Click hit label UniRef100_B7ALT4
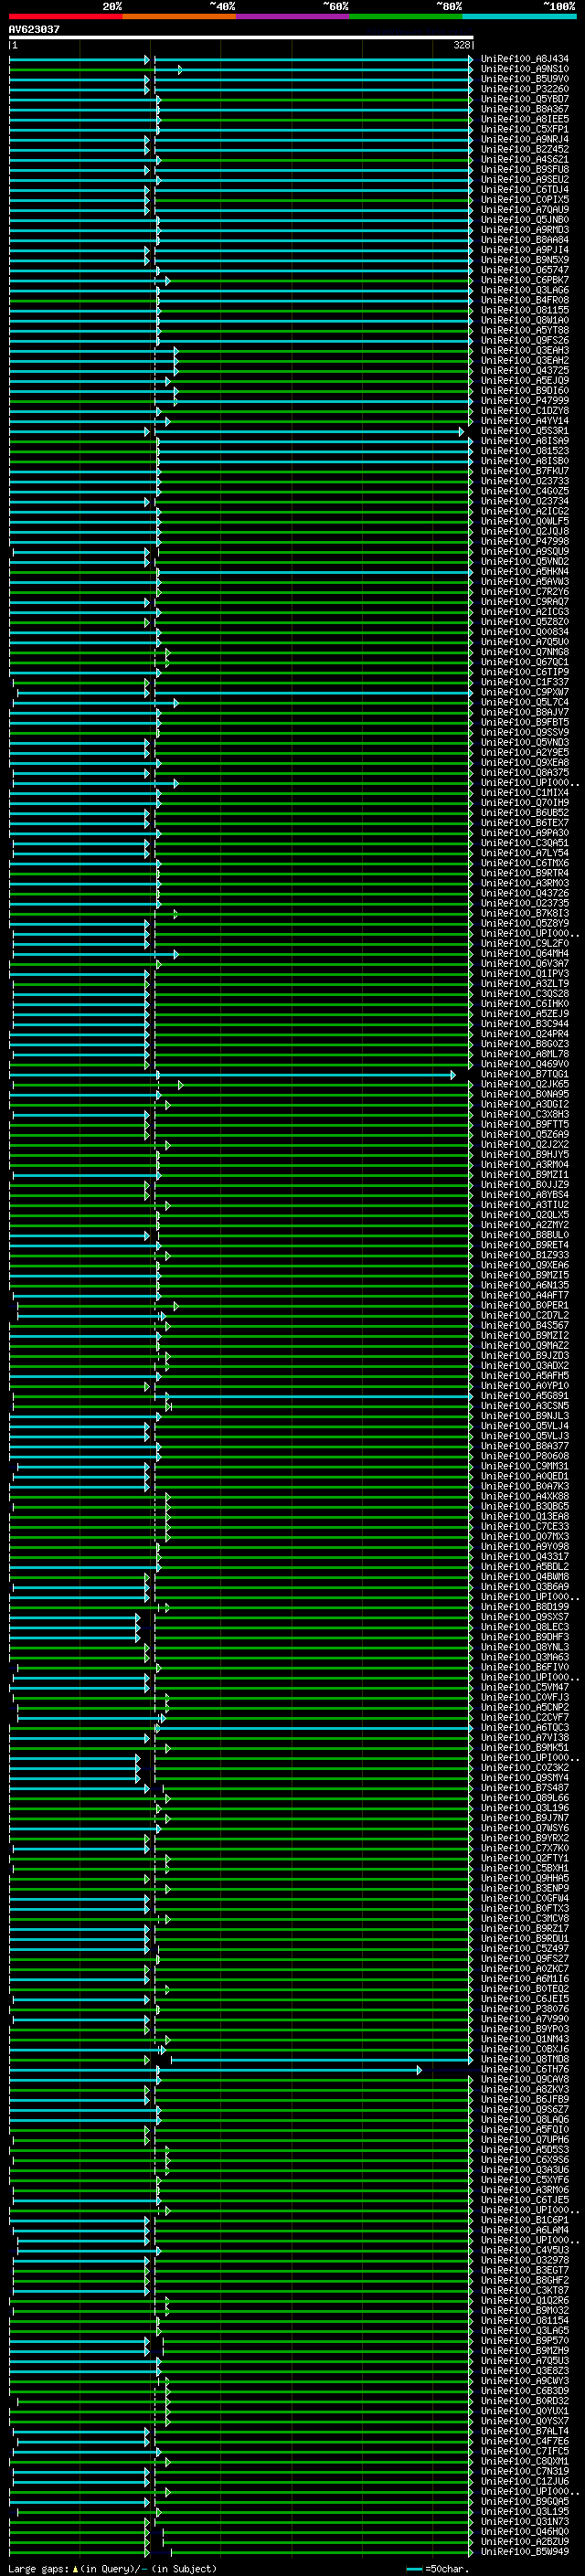 [525, 2432]
